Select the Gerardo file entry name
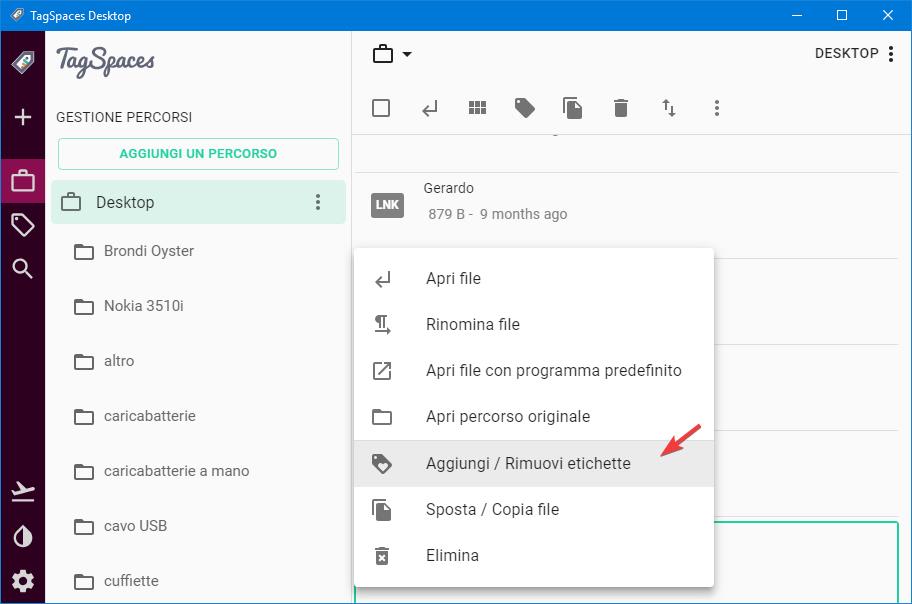 click(448, 188)
